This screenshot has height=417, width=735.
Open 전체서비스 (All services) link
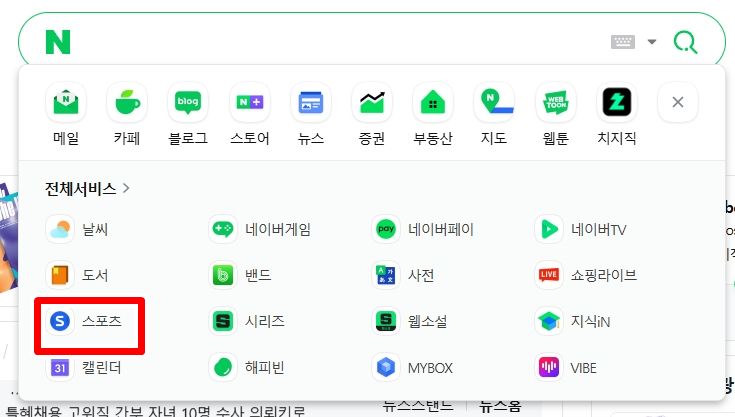tap(87, 188)
